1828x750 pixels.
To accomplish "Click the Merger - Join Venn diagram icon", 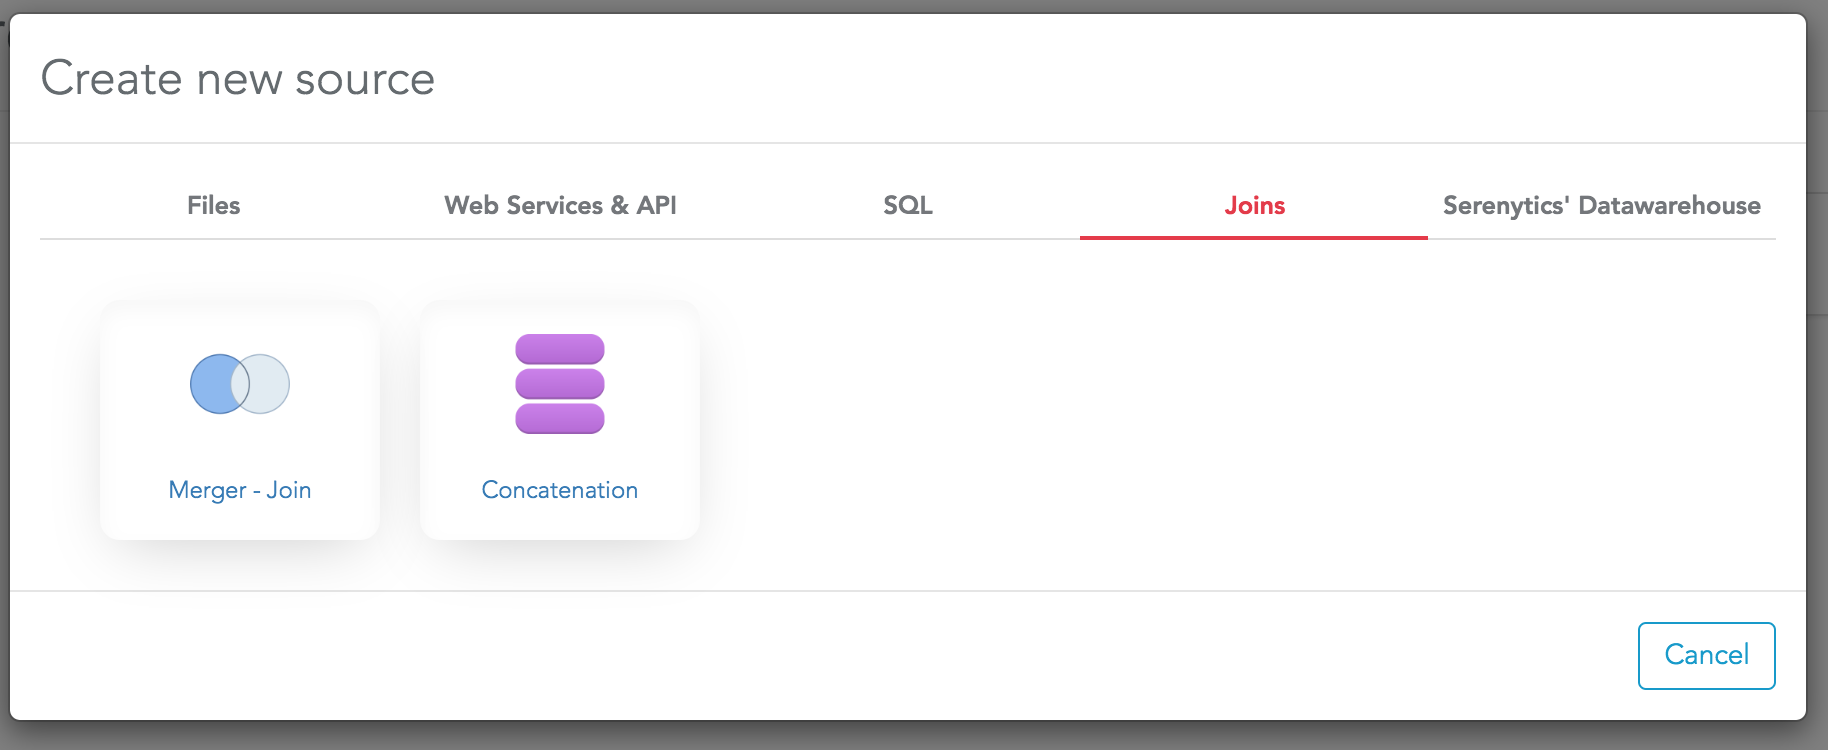I will 240,384.
